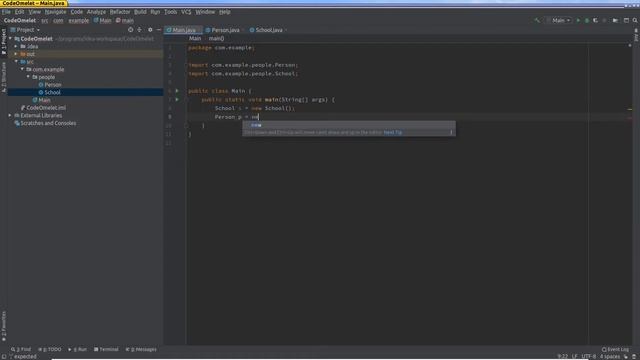Open Project Structure icon in toolbar
This screenshot has height=360, width=640.
[x=615, y=20]
